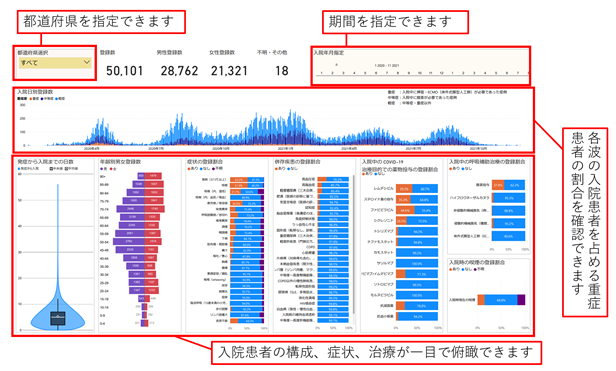Image resolution: width=616 pixels, height=371 pixels.
Task: Click the orange あり bar for レムデシビル
Action: click(404, 189)
